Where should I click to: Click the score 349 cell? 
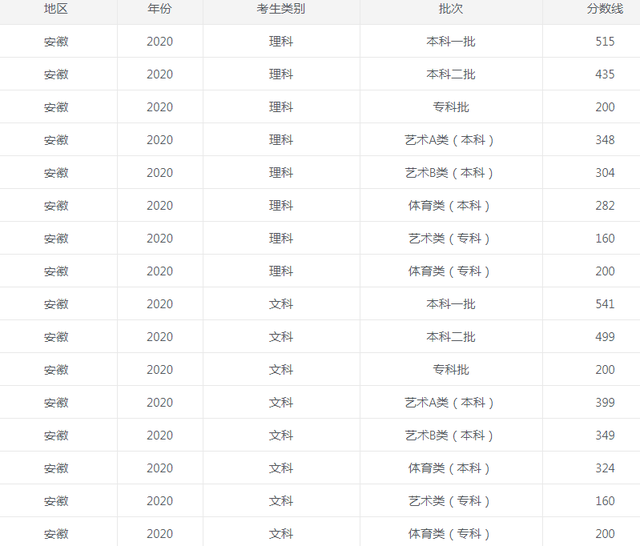pyautogui.click(x=605, y=436)
